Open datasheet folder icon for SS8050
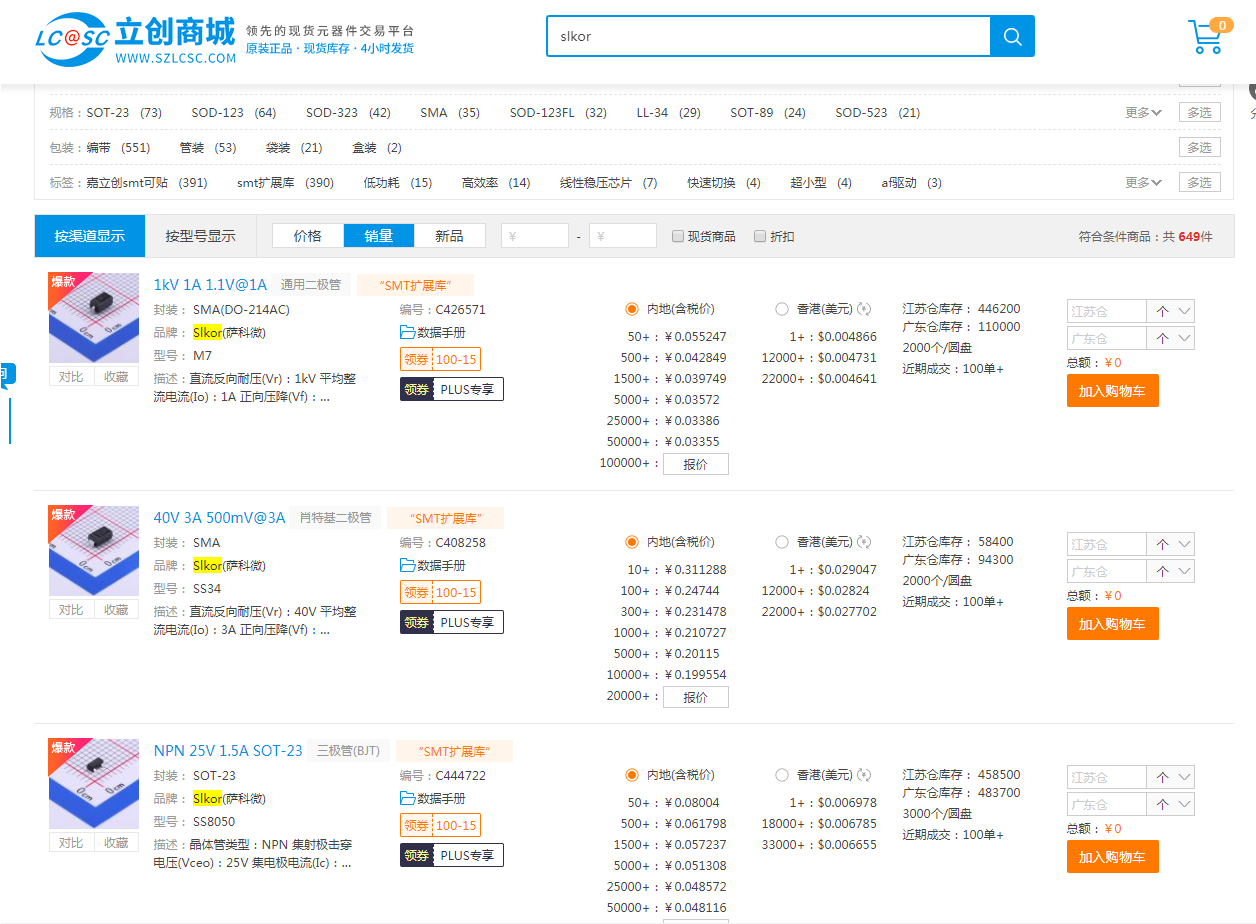Viewport: 1256px width, 924px height. (407, 799)
